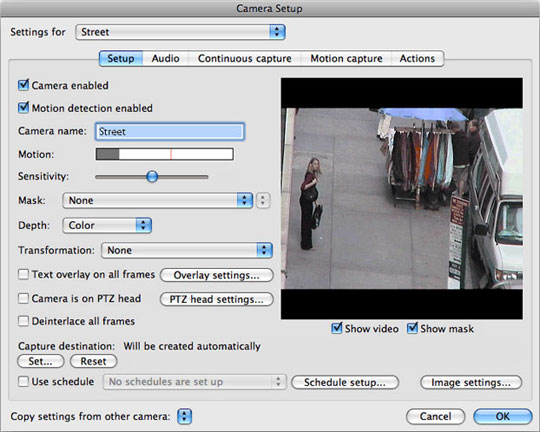Expand the Depth Color dropdown
540x432 pixels.
pos(107,225)
